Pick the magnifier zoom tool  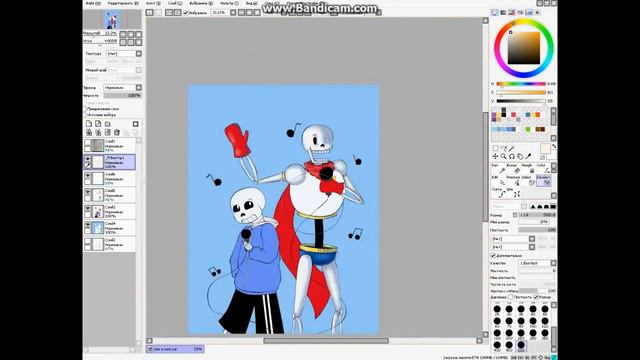click(503, 156)
